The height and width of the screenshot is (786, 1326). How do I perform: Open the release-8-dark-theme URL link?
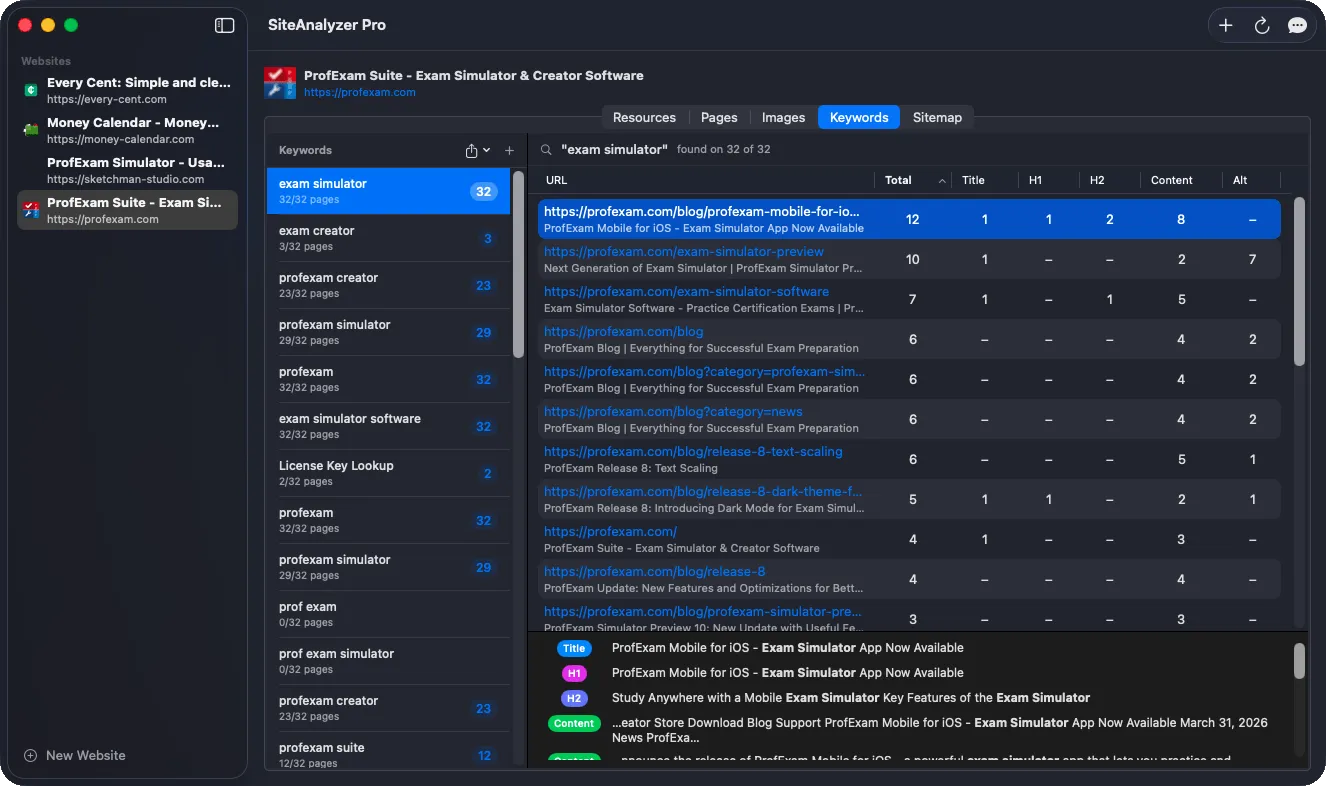point(703,491)
